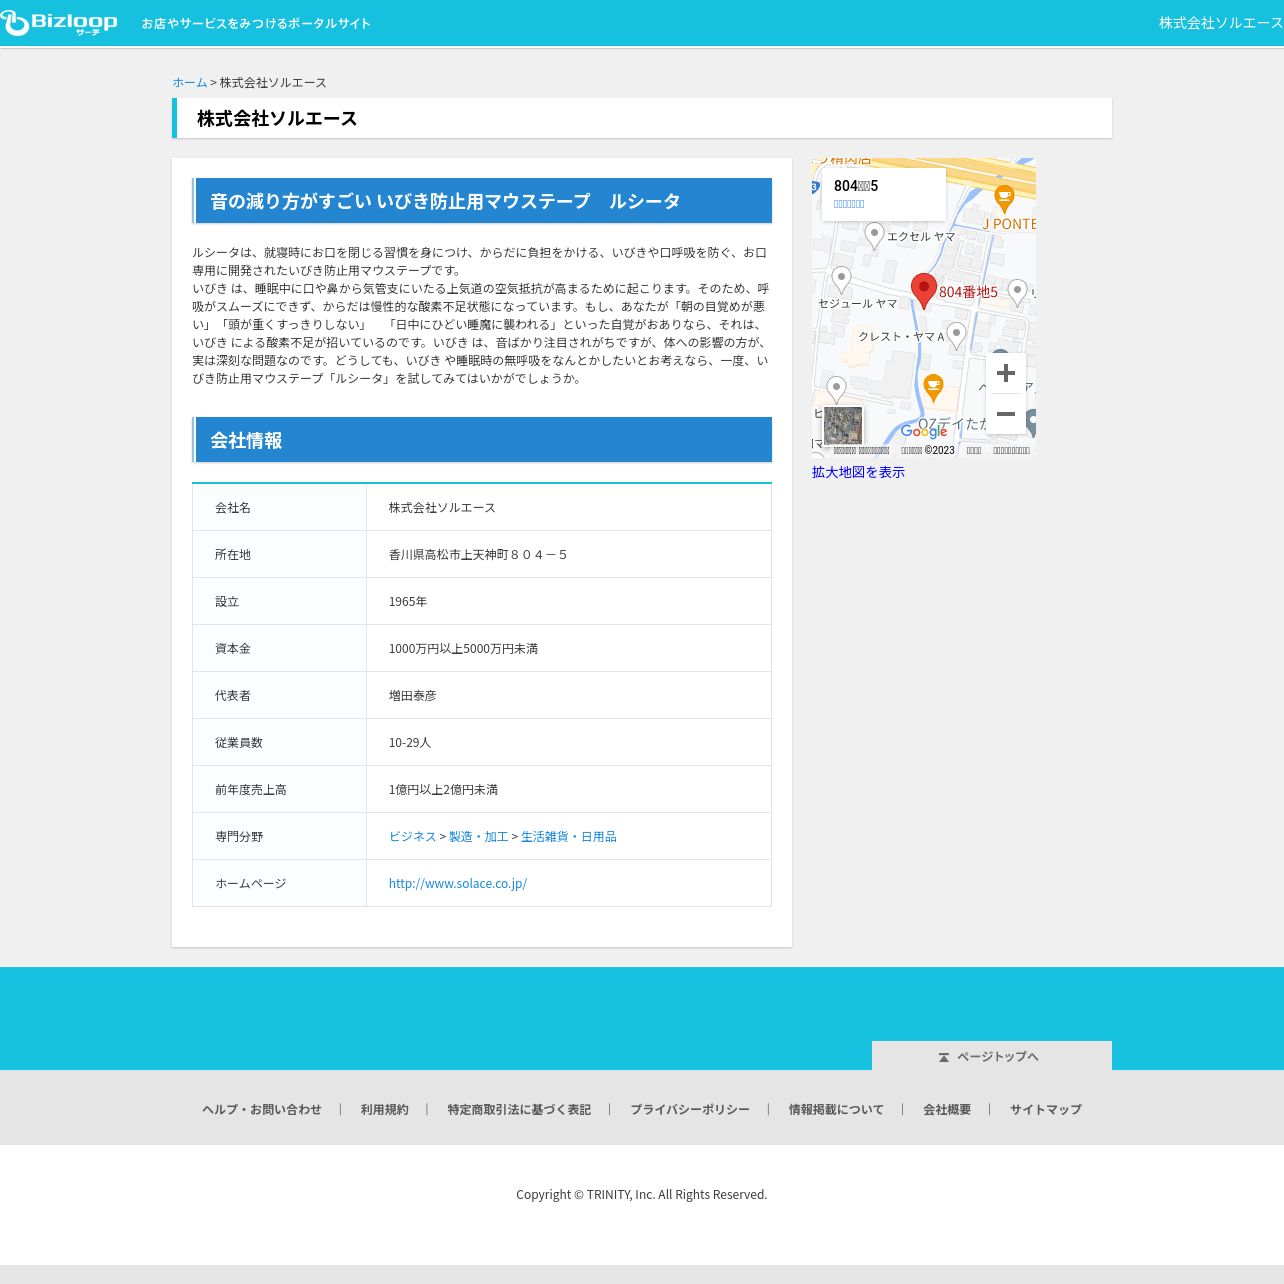
Task: Click the 804番地5 red map label
Action: 968,292
